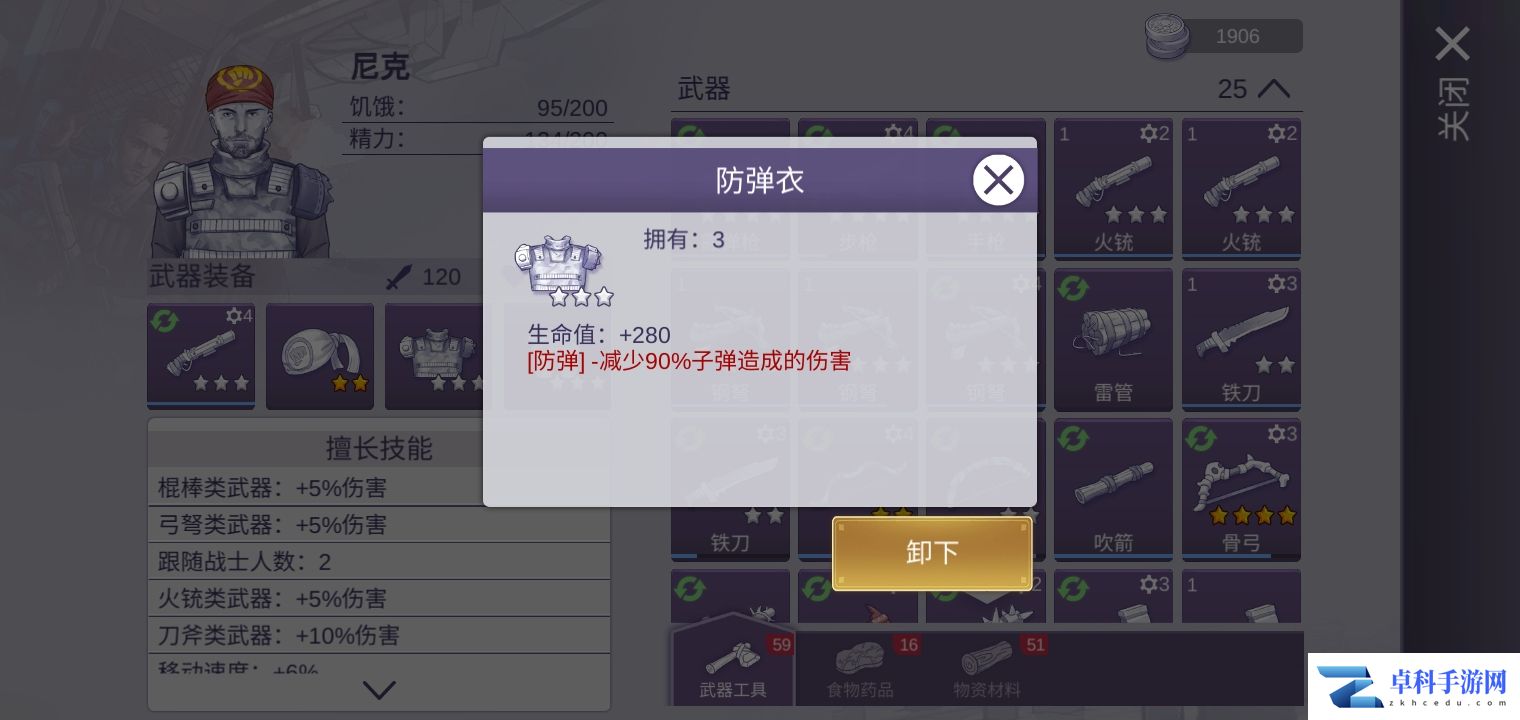Pick the 铁刀 knife in right column
This screenshot has width=1520, height=720.
pyautogui.click(x=1241, y=340)
